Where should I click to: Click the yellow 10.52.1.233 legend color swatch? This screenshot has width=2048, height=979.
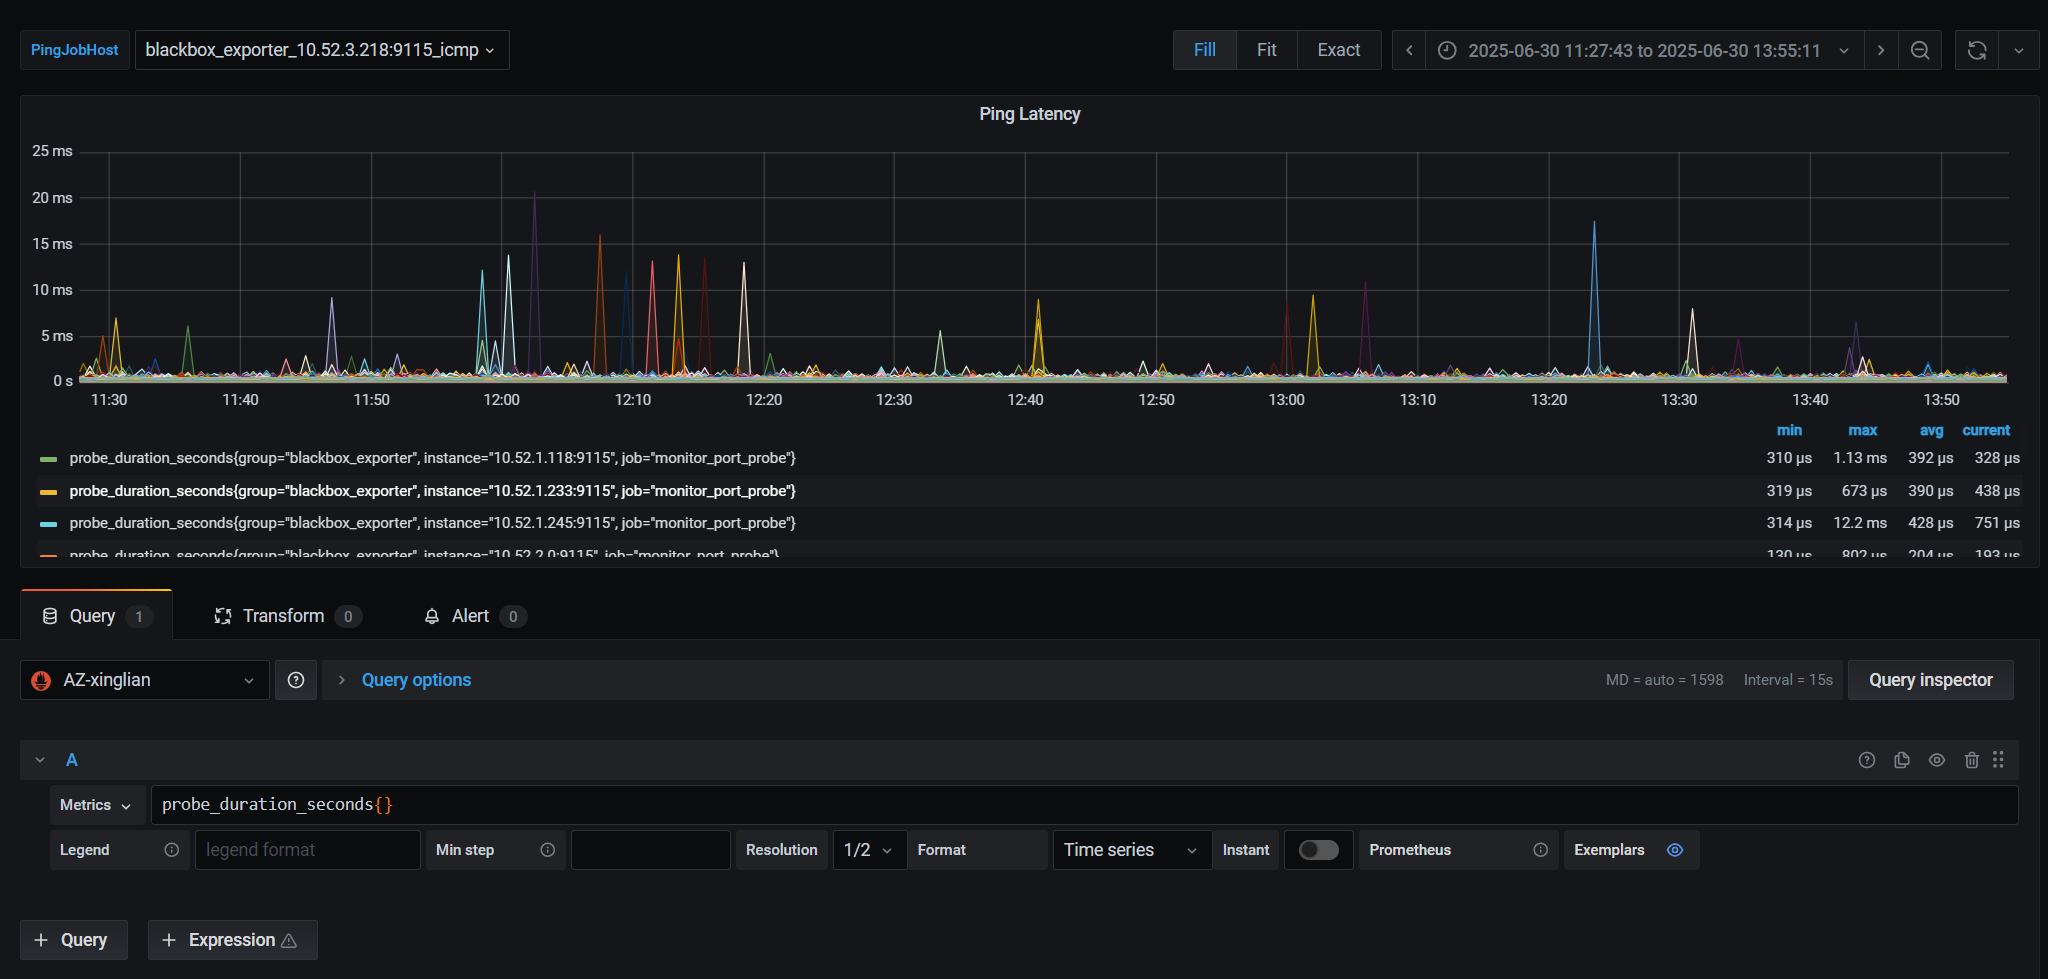[48, 492]
